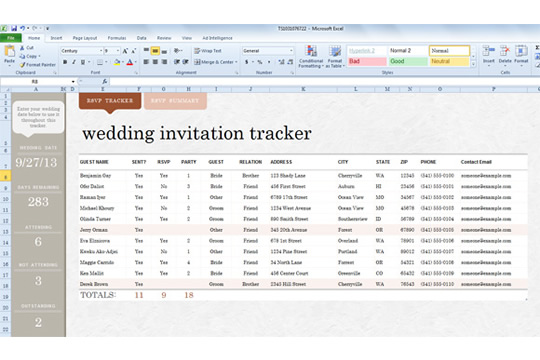Screen dimensions: 540x360
Task: Apply the Bad cell style
Action: [367, 62]
